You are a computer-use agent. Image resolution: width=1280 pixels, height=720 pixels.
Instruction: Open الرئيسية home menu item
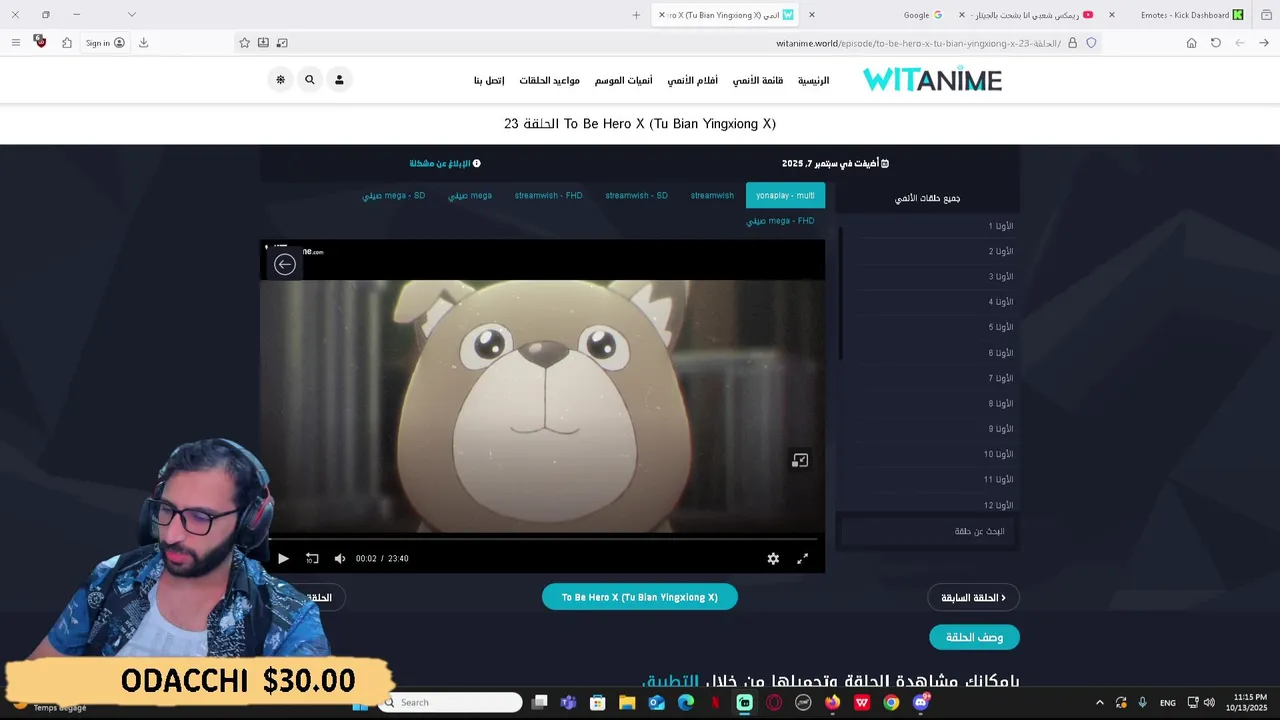tap(813, 80)
